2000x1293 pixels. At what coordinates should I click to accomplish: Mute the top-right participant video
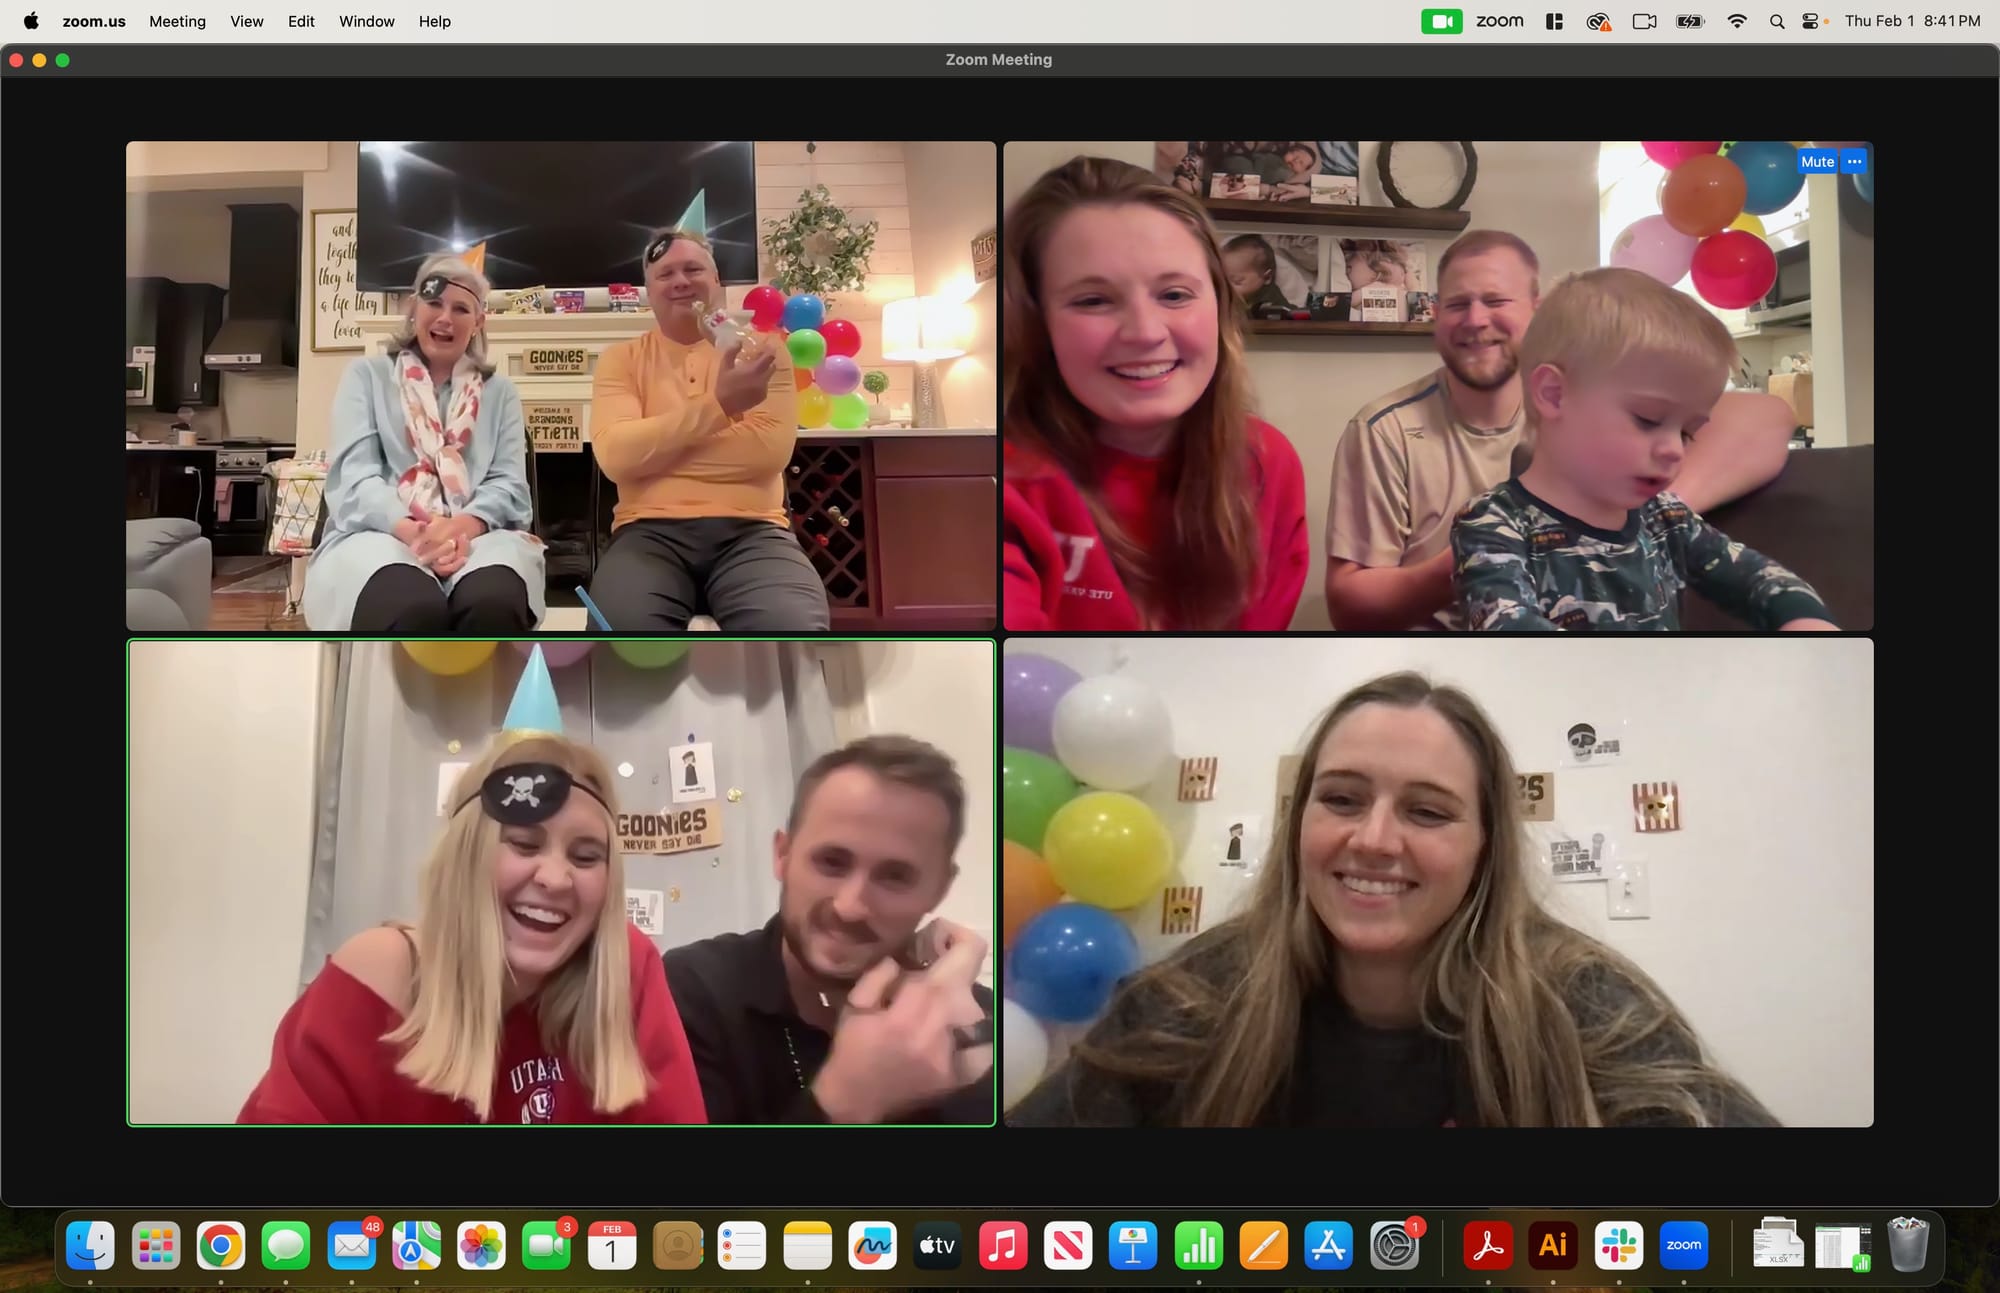pyautogui.click(x=1817, y=162)
